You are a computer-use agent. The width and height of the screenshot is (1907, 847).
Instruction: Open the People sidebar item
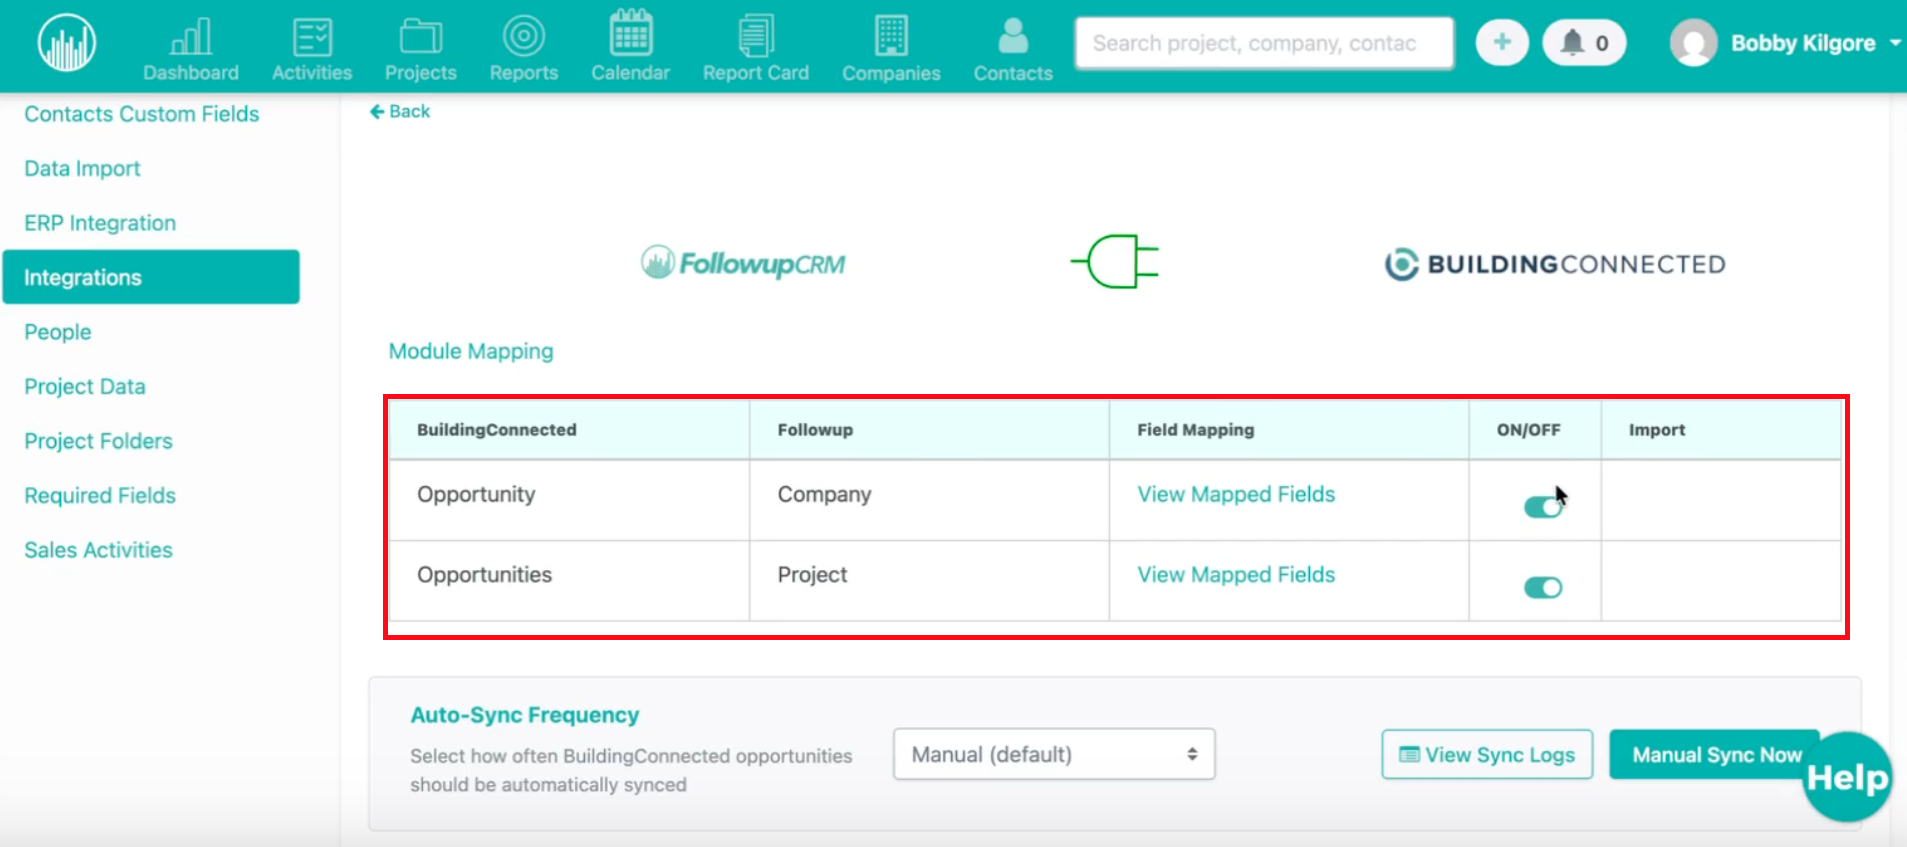tap(58, 332)
